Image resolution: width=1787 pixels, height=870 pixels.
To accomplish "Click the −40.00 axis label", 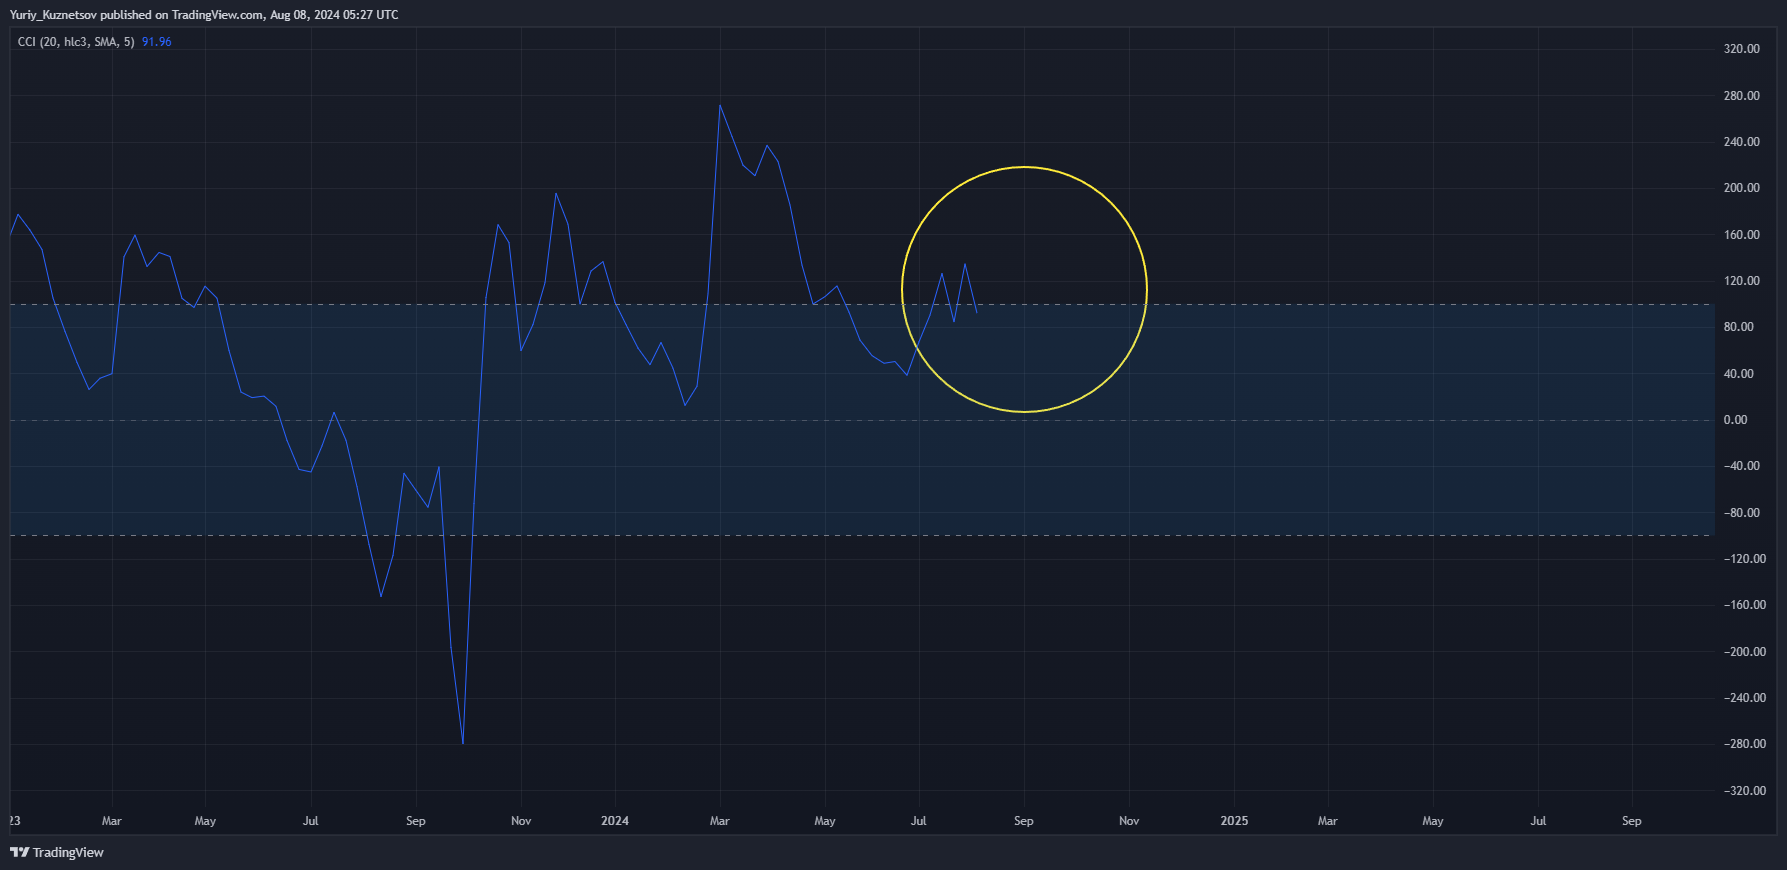I will (x=1741, y=466).
